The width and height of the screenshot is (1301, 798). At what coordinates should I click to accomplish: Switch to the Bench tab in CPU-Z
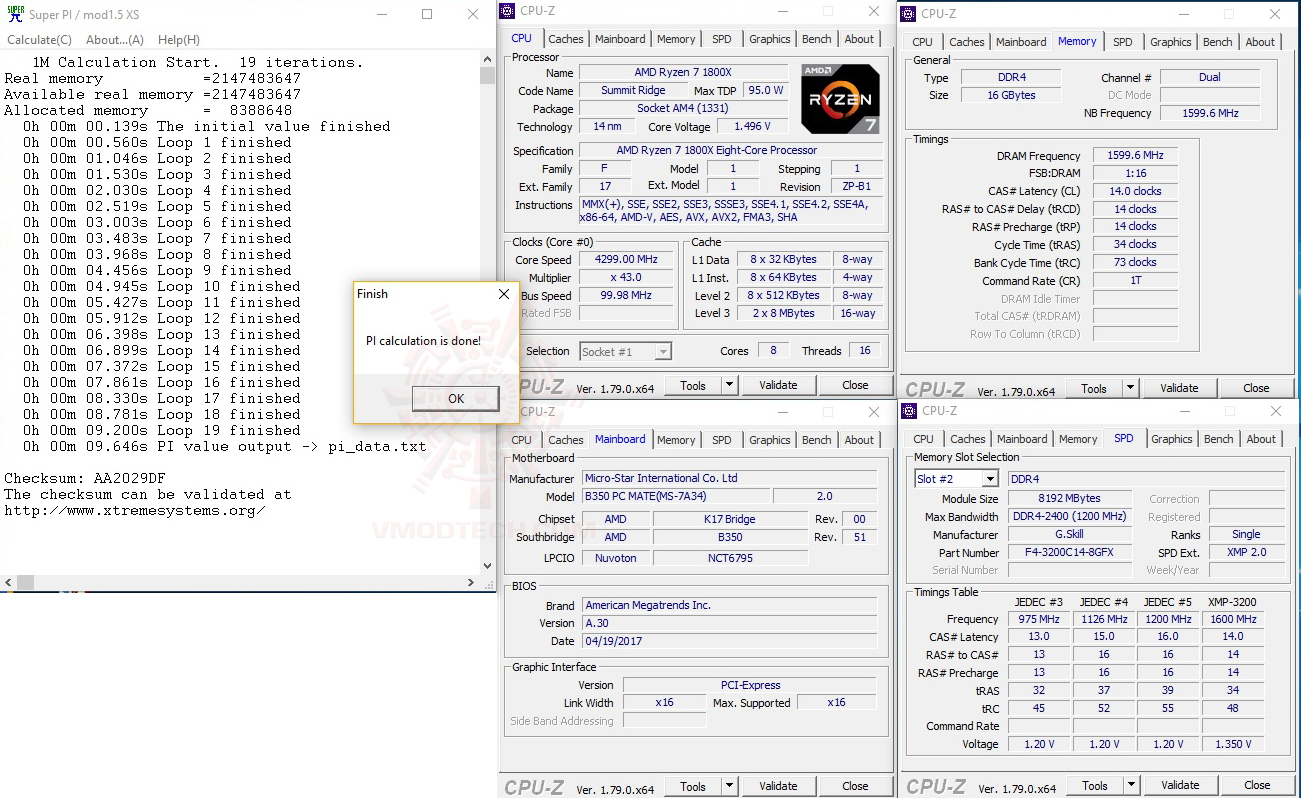(816, 38)
